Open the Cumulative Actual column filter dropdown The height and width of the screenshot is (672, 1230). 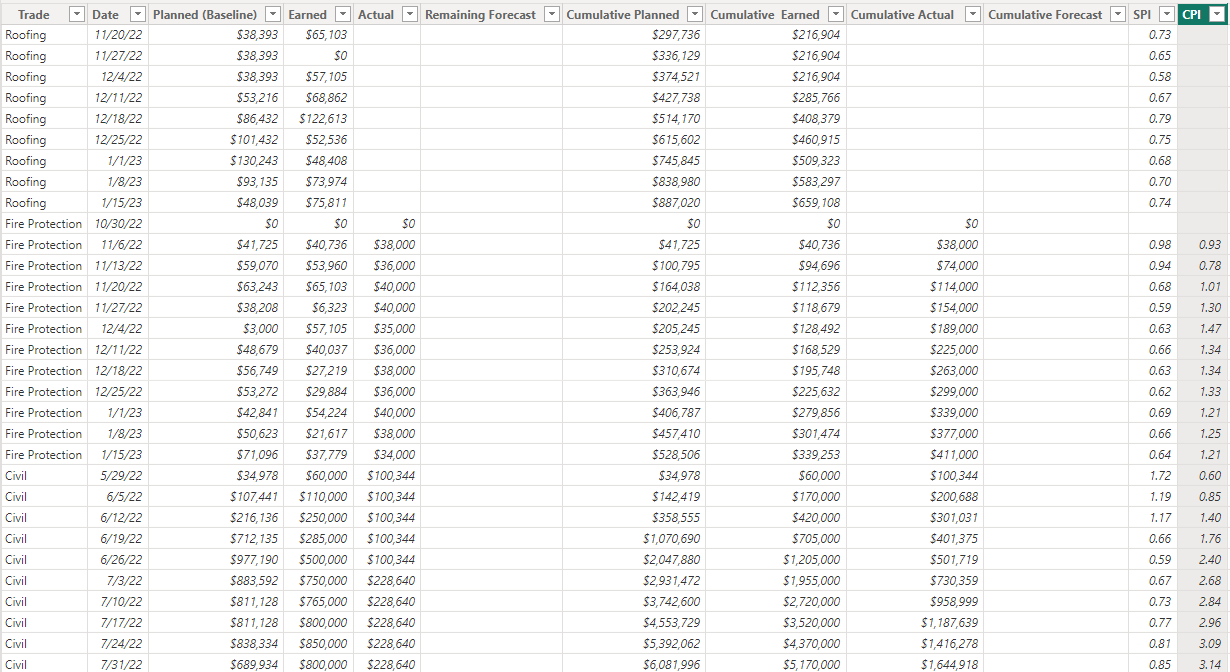(973, 15)
